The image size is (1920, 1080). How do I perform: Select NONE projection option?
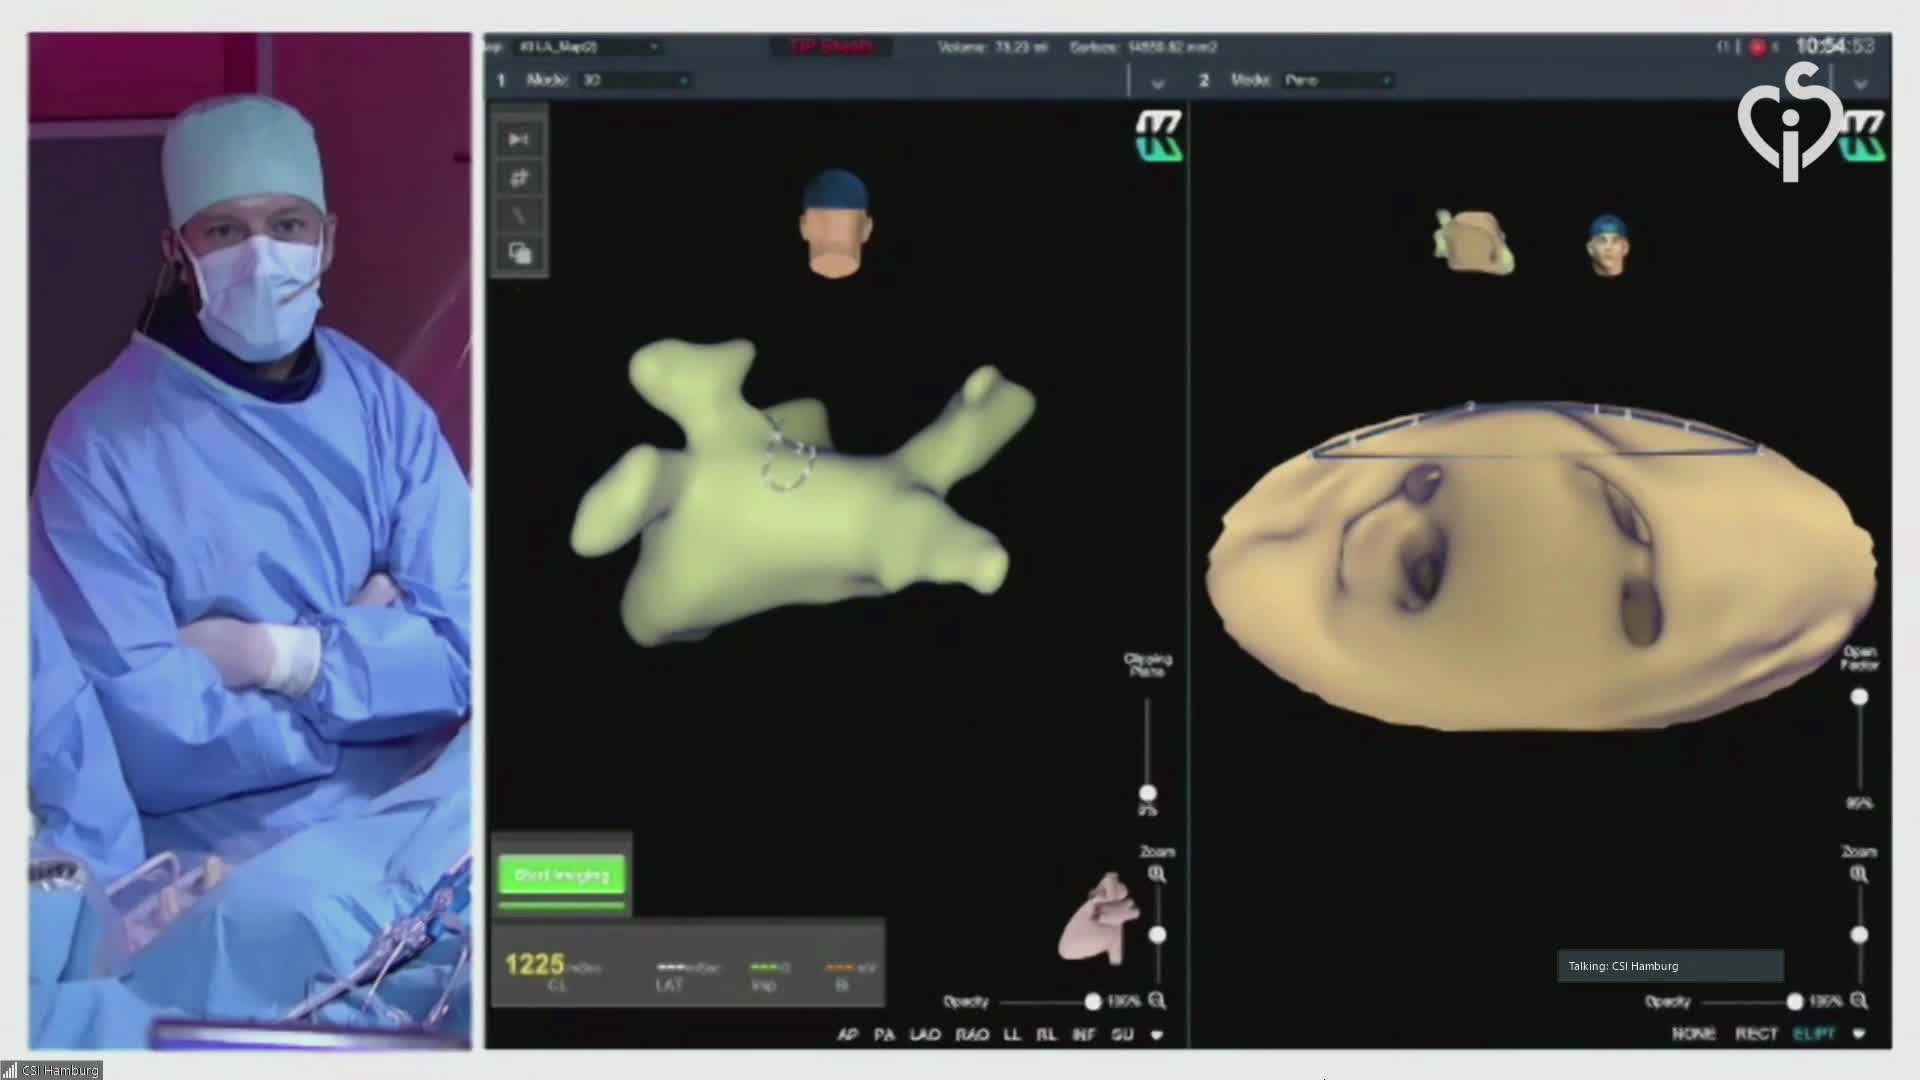(1693, 1033)
